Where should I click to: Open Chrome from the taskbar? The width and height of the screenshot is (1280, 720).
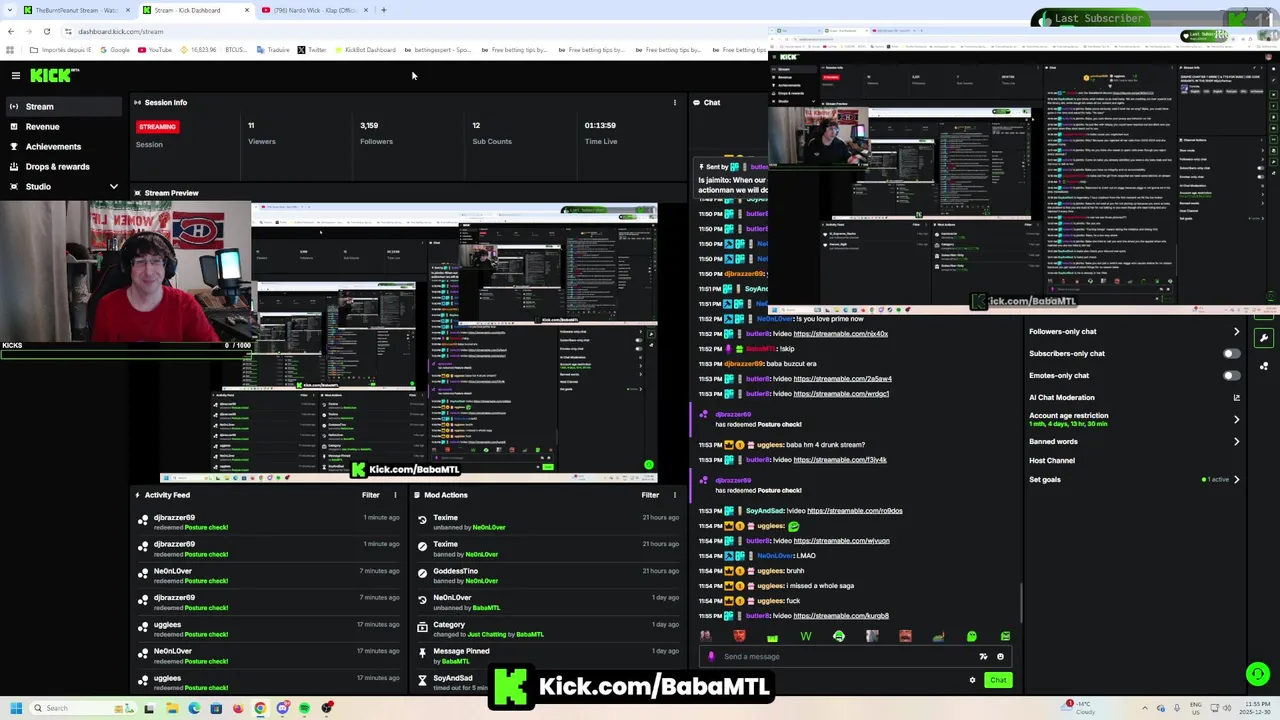coord(260,708)
